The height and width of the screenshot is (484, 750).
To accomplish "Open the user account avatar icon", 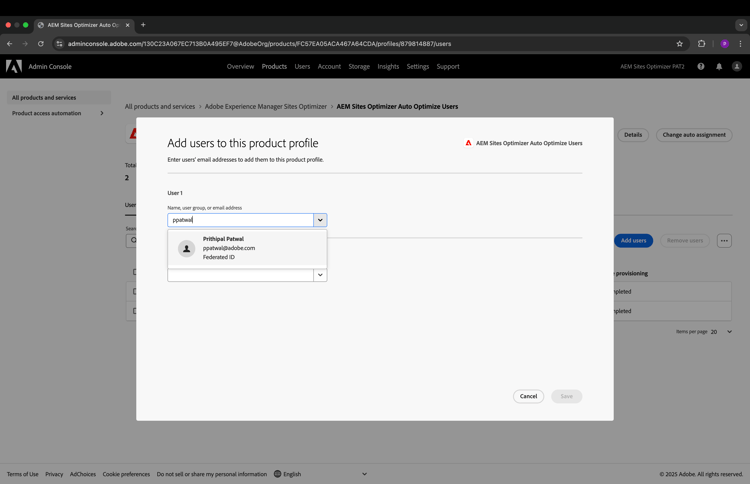I will pyautogui.click(x=737, y=66).
